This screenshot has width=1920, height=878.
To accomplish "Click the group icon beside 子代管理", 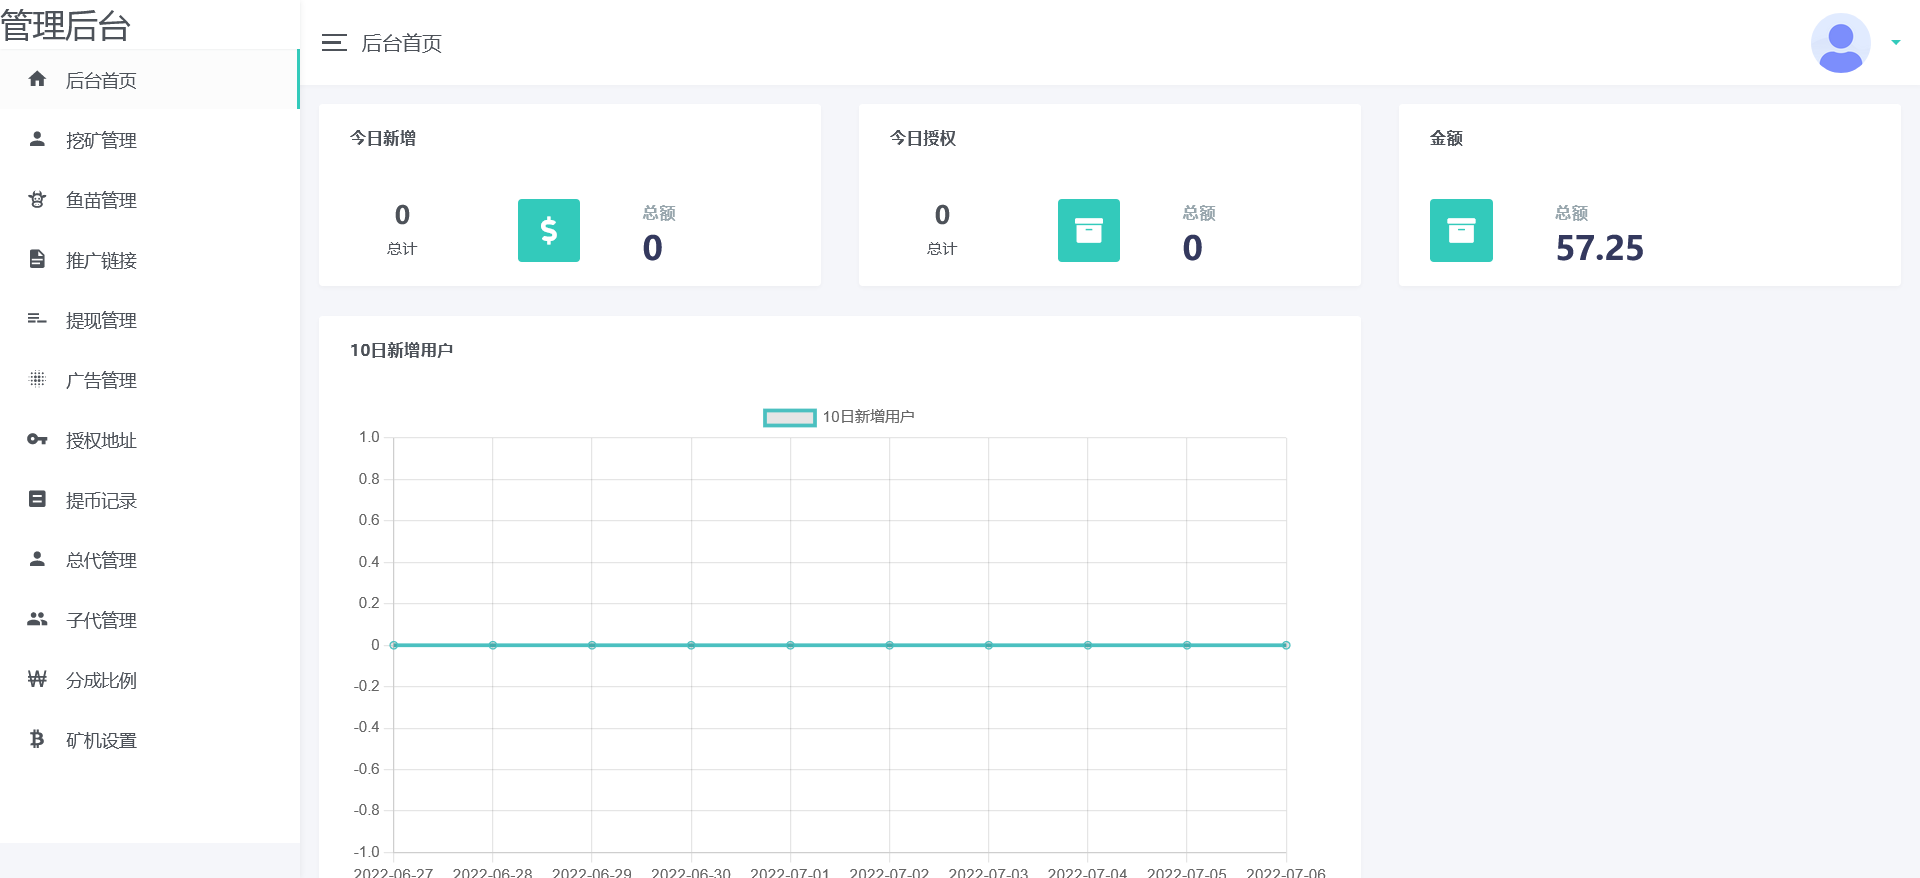I will (37, 619).
